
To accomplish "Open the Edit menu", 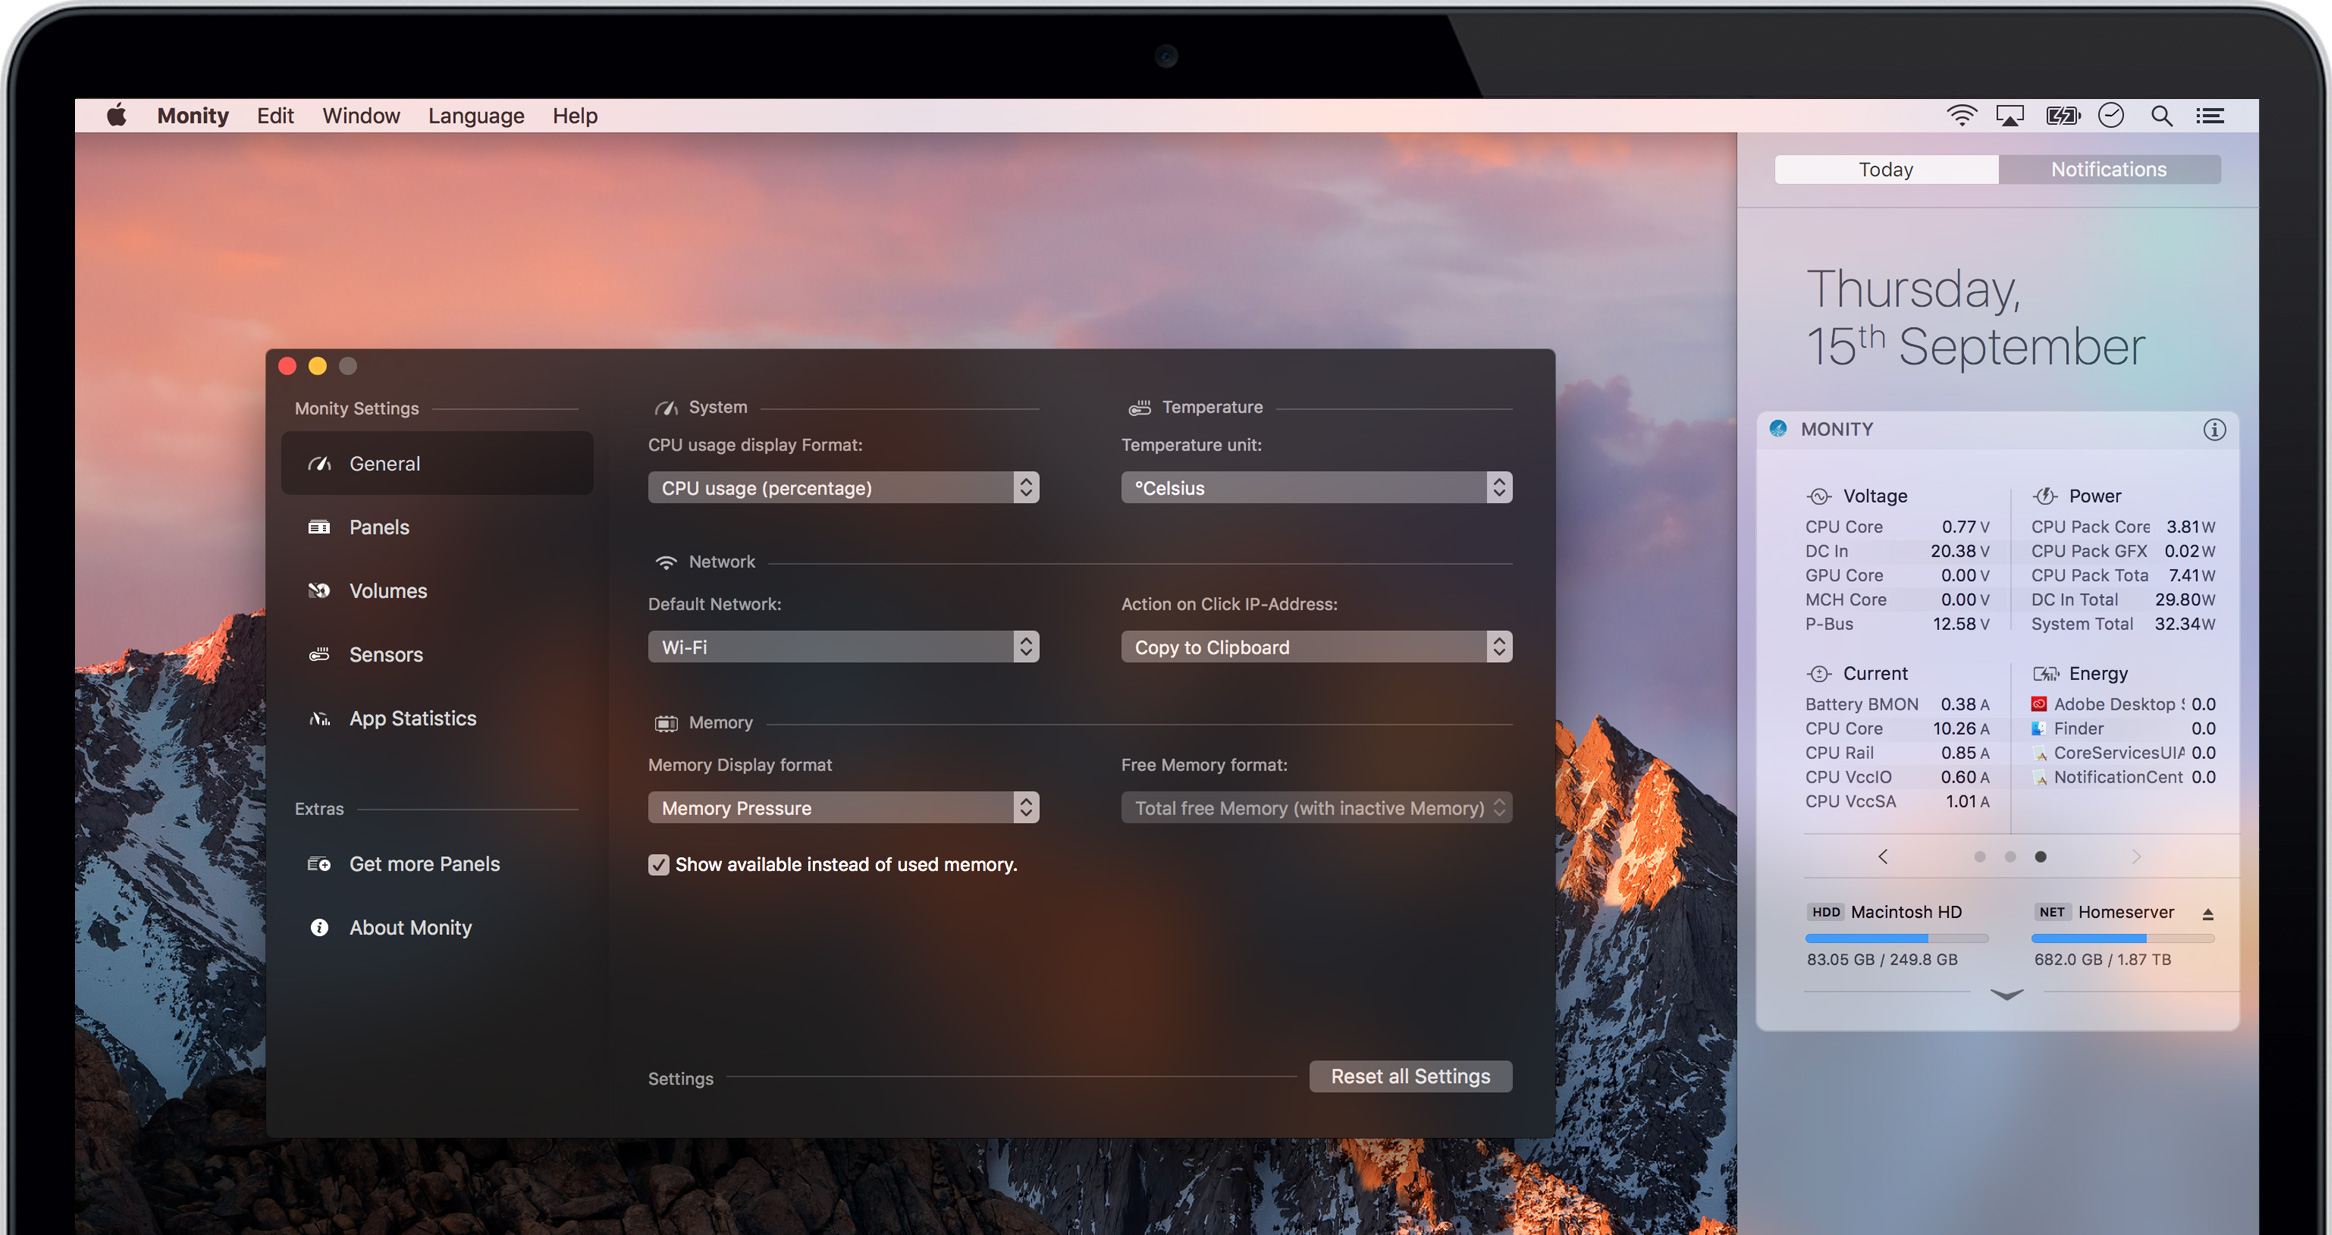I will pyautogui.click(x=275, y=116).
